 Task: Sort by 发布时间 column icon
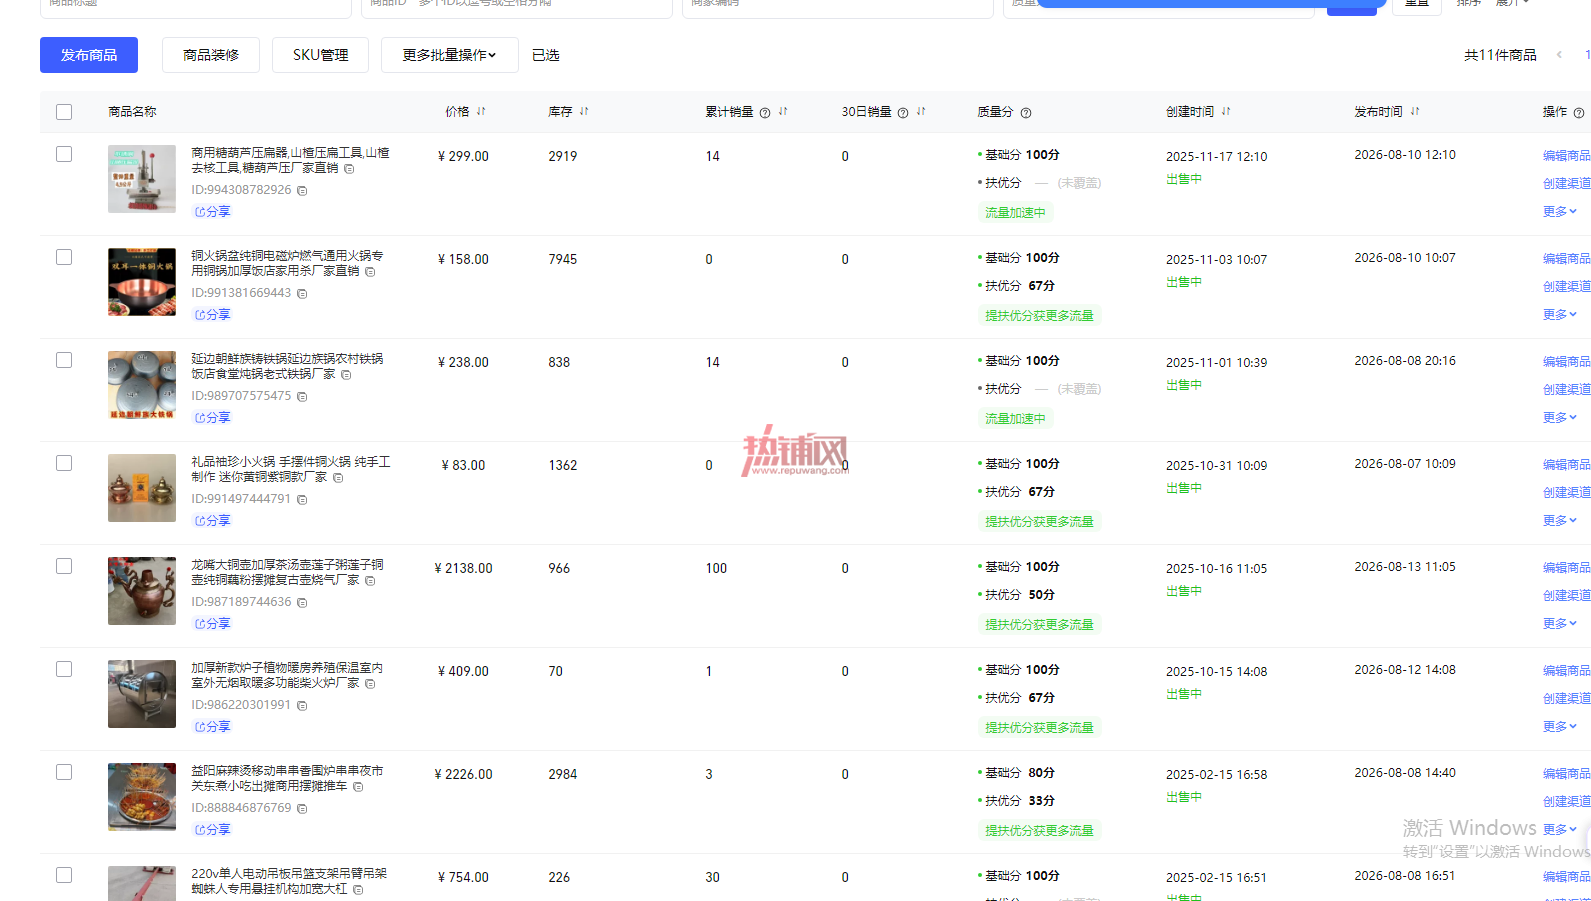coord(1415,111)
